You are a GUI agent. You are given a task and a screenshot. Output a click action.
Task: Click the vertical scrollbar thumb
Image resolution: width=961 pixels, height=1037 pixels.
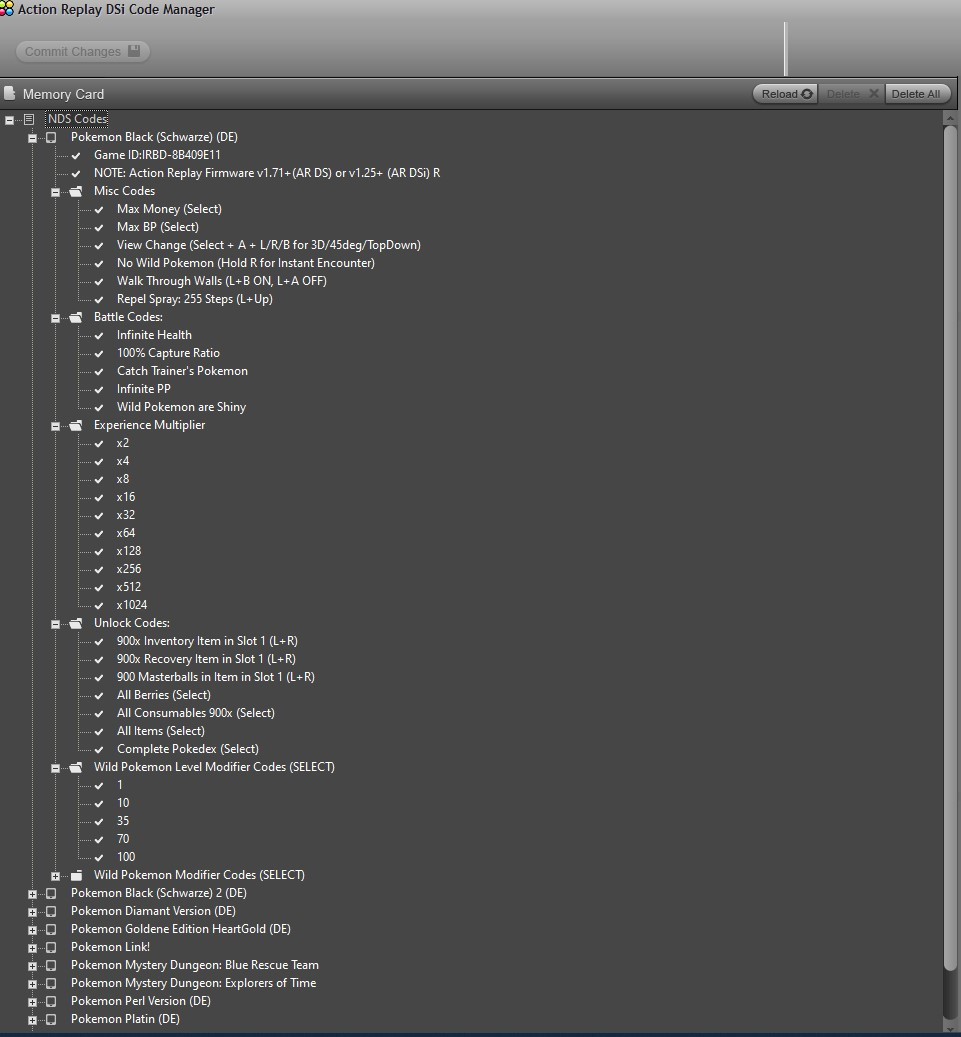pyautogui.click(x=950, y=546)
